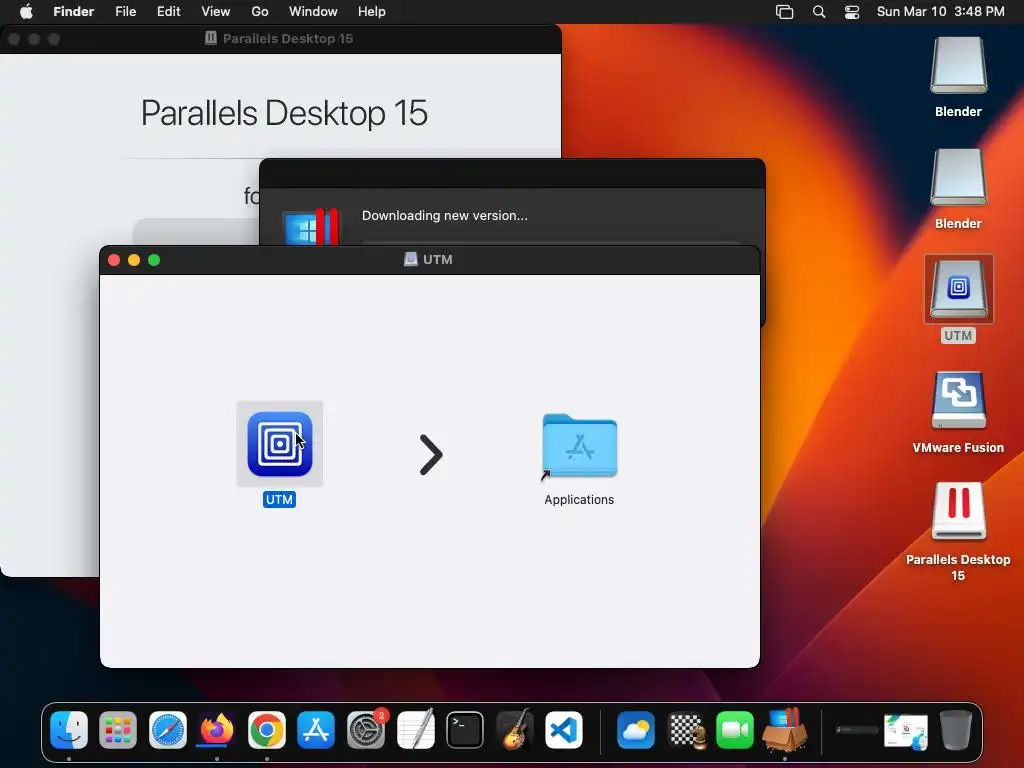The width and height of the screenshot is (1024, 768).
Task: Select the second Blender disk on the desktop
Action: click(x=958, y=178)
